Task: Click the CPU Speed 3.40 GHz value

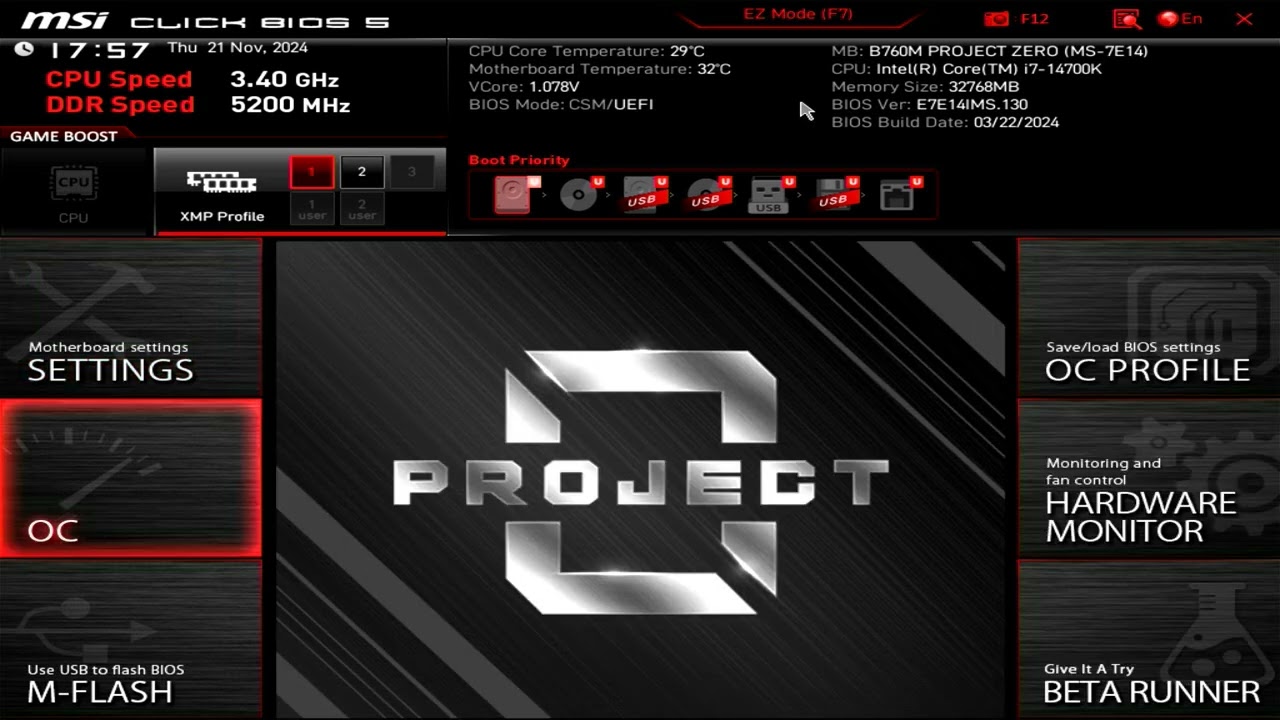Action: tap(284, 80)
